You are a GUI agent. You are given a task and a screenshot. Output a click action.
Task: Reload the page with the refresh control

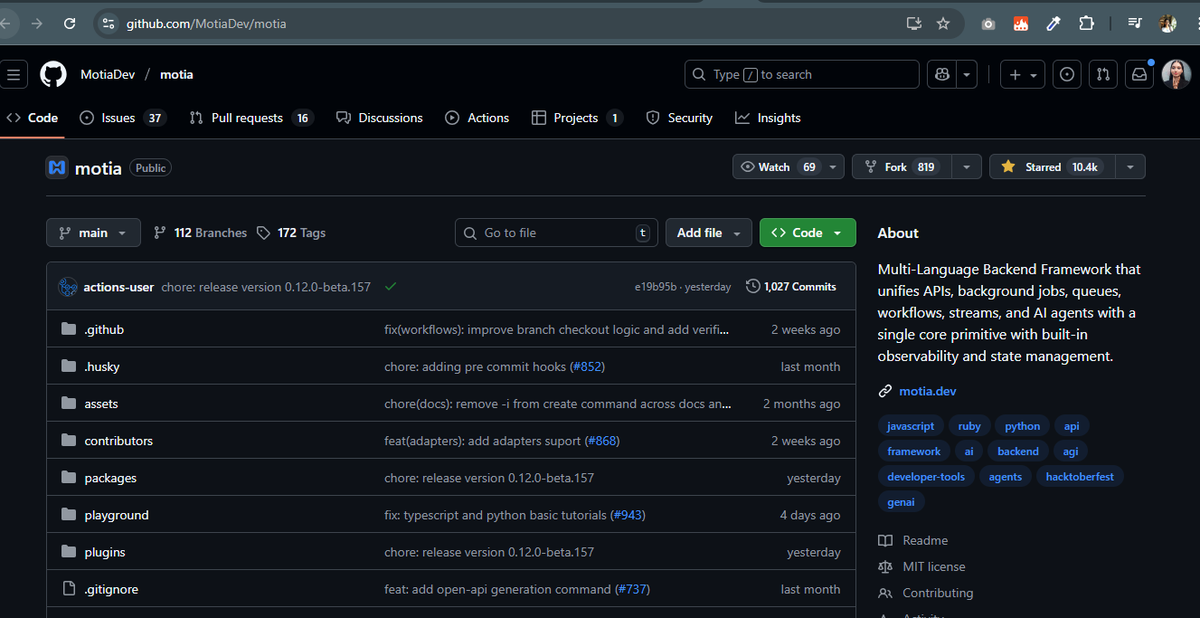[x=68, y=22]
